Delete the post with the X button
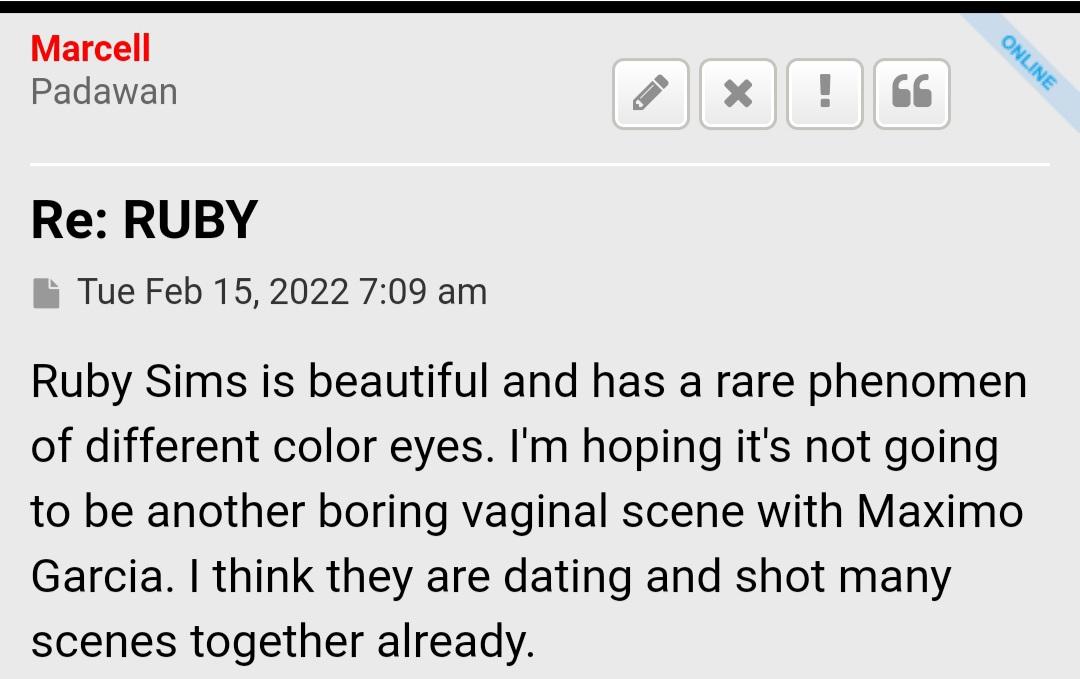 tap(738, 94)
